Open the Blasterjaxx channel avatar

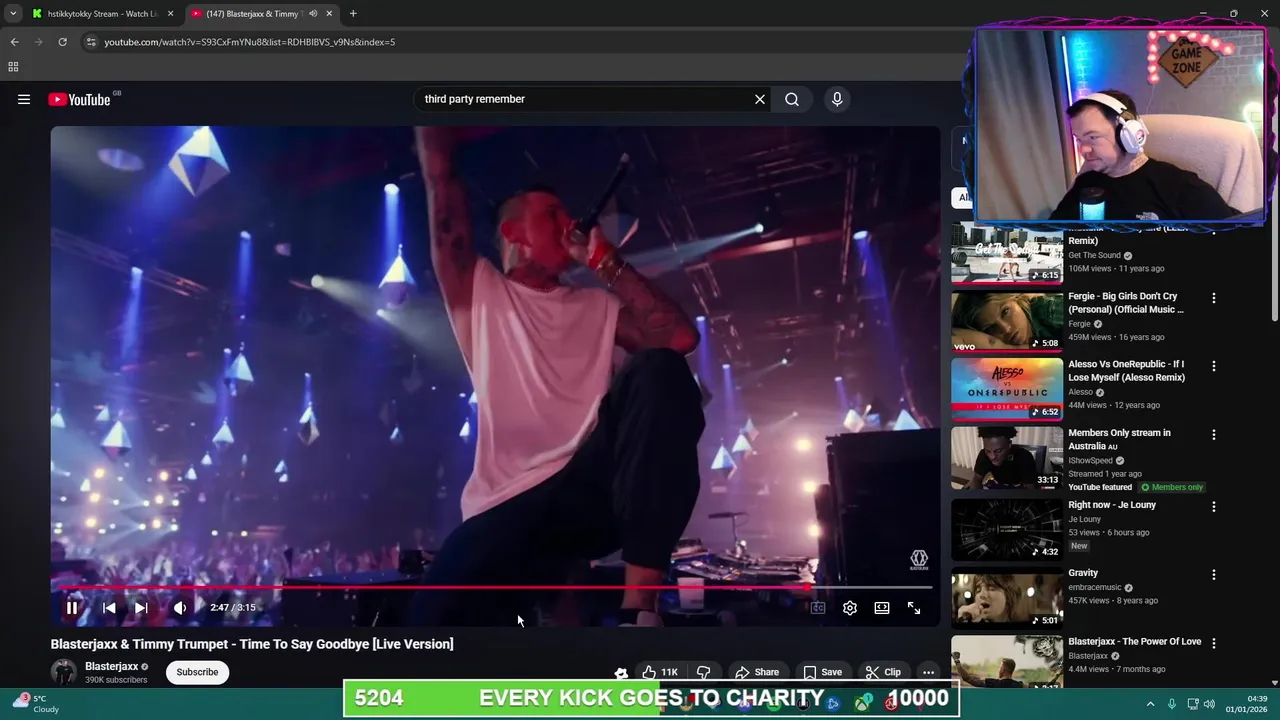[x=64, y=672]
